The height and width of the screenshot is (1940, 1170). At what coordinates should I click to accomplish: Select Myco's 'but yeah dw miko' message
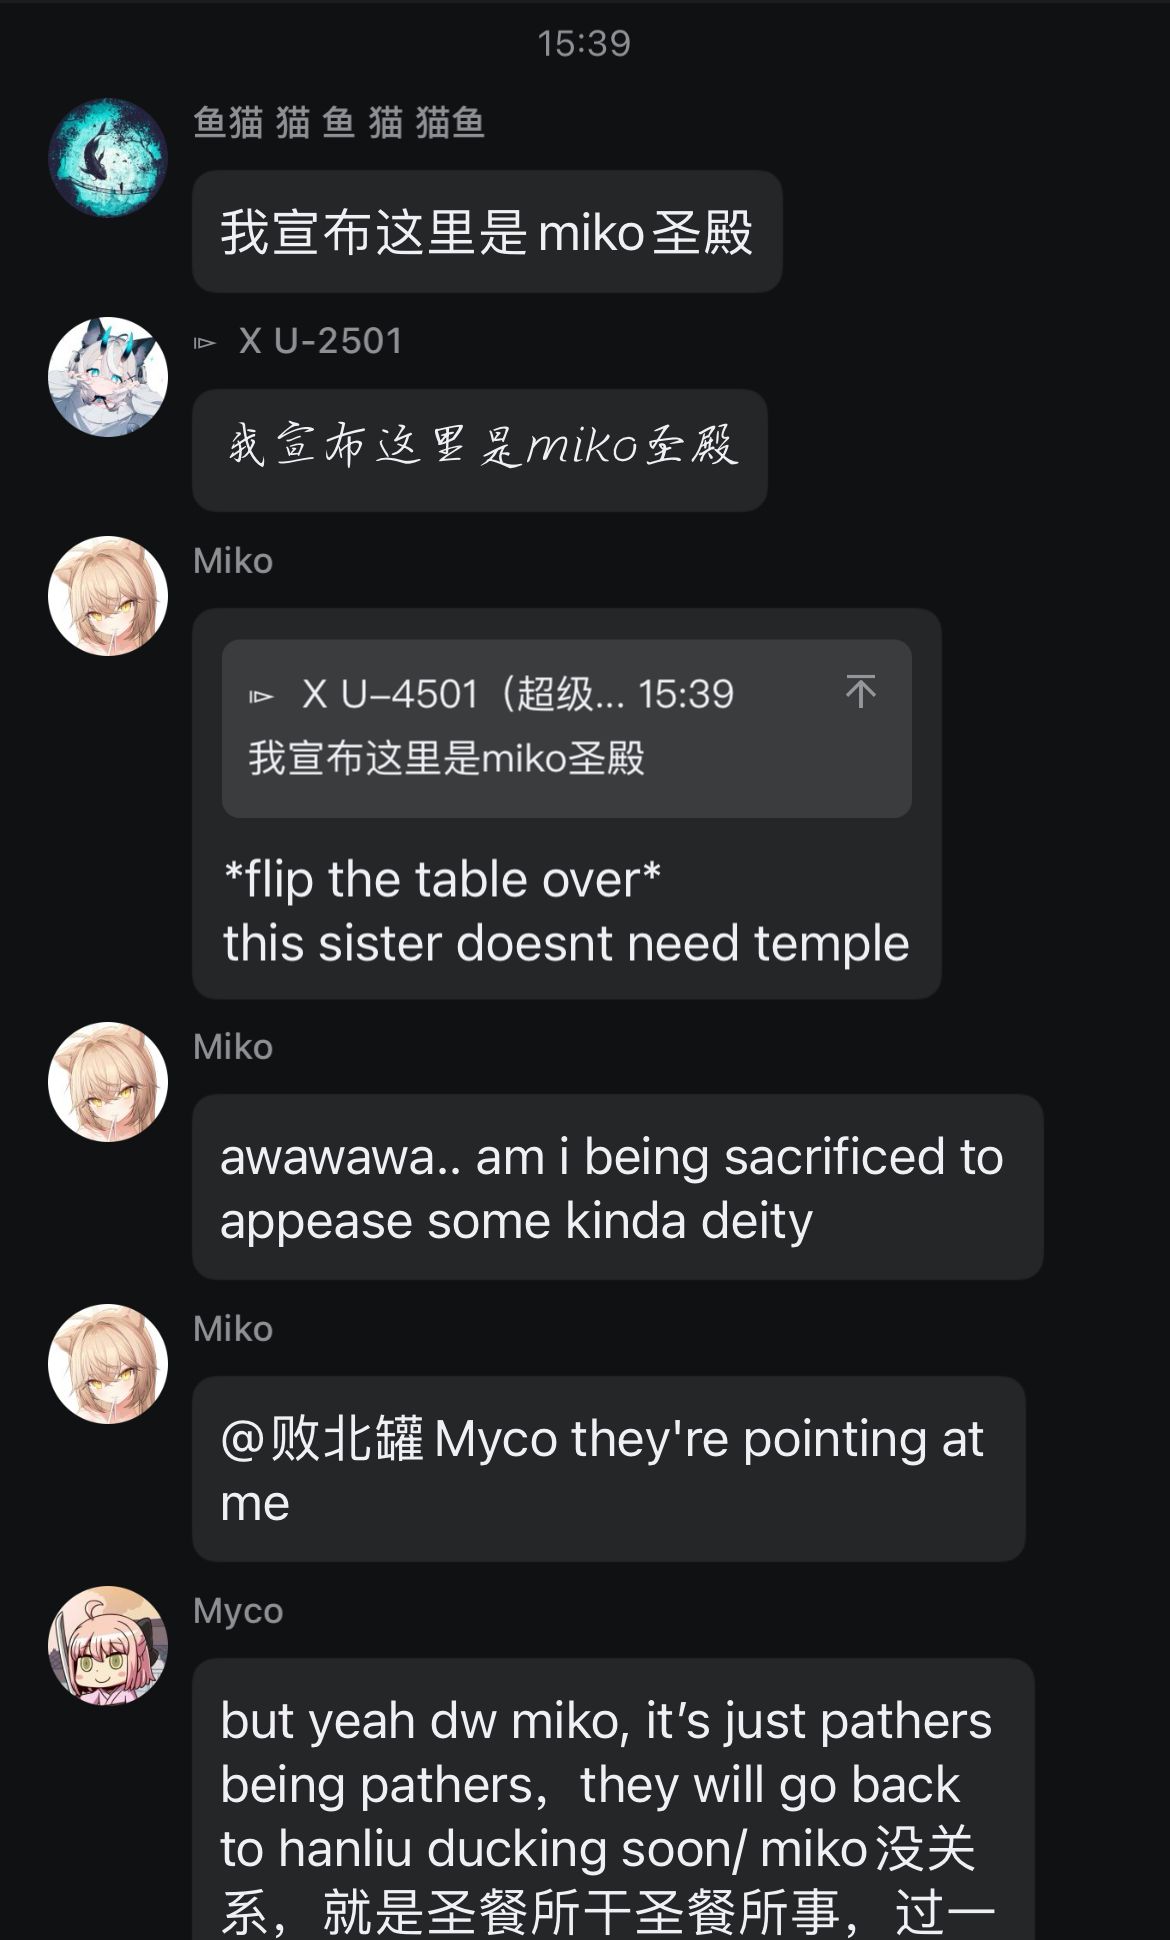click(x=614, y=1799)
